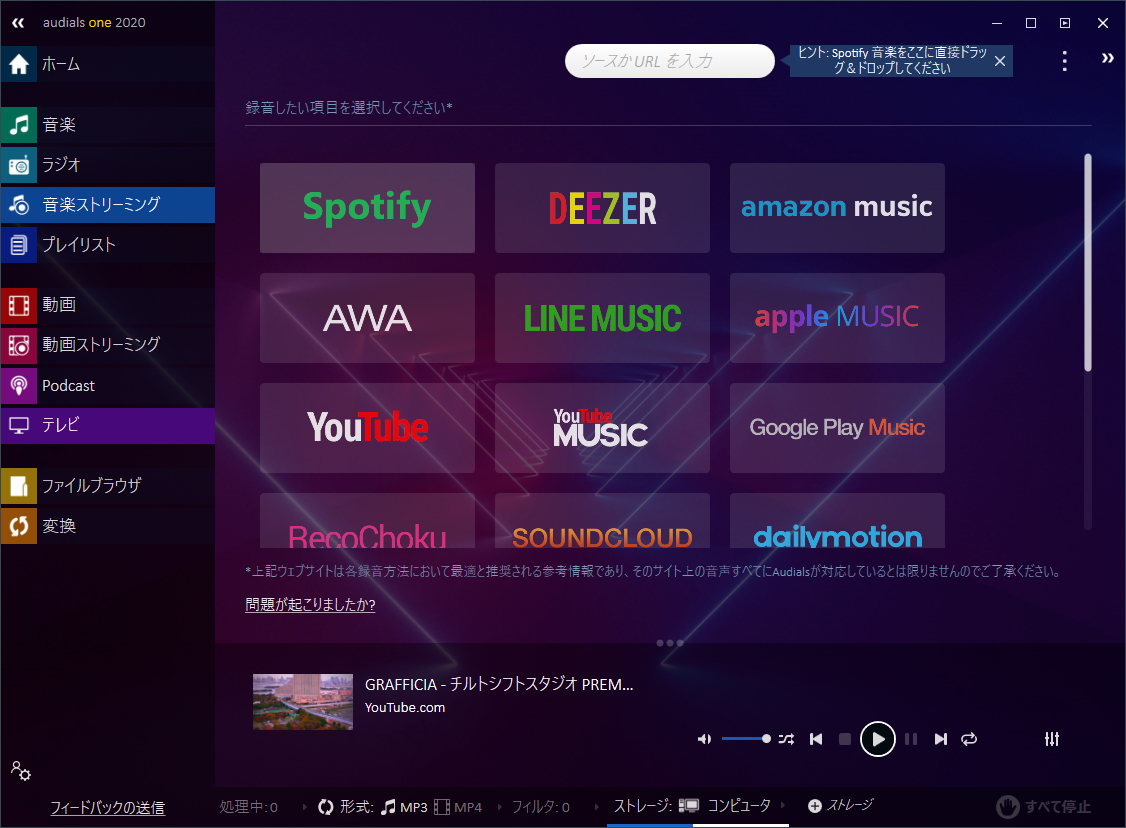The image size is (1126, 828).
Task: Click the three-dot player panel handle
Action: (669, 643)
